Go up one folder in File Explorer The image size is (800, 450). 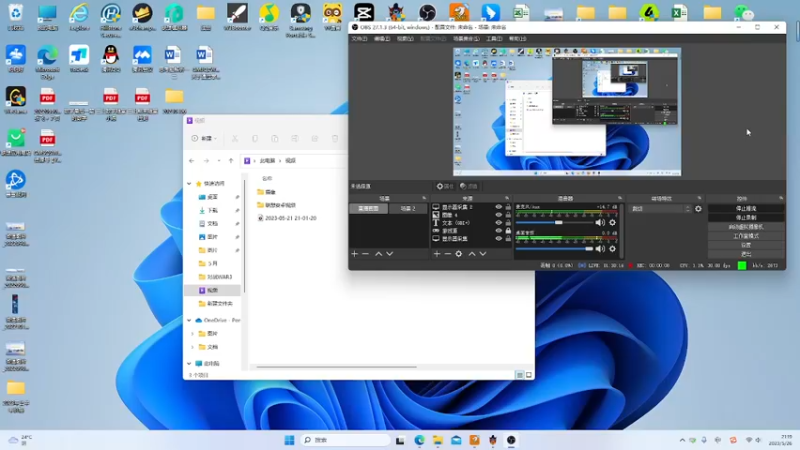coord(231,161)
